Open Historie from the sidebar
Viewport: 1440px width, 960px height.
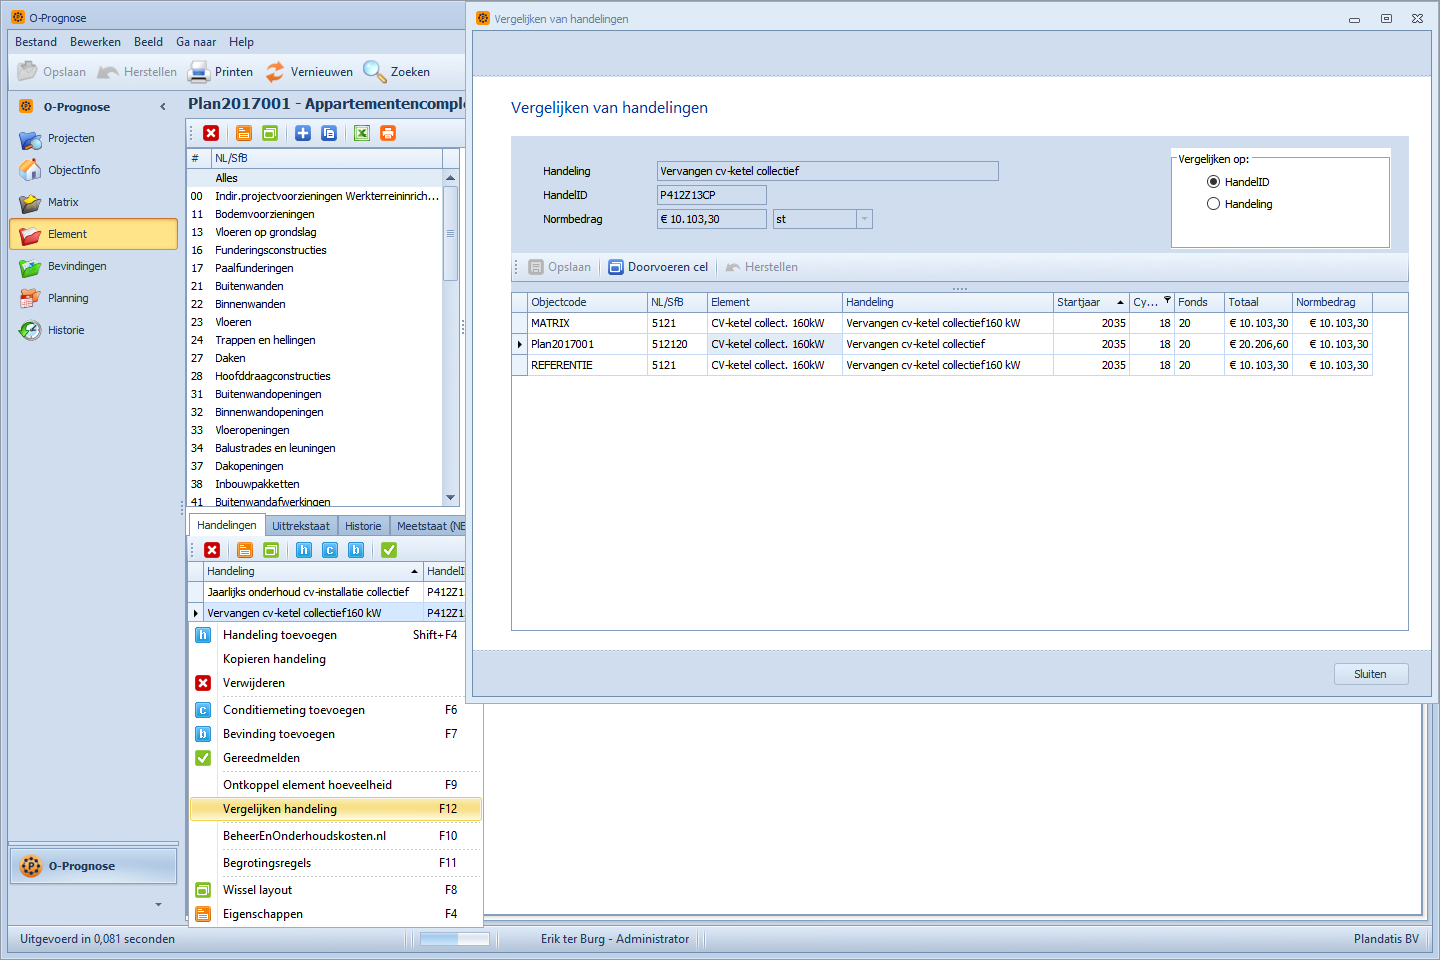coord(66,331)
